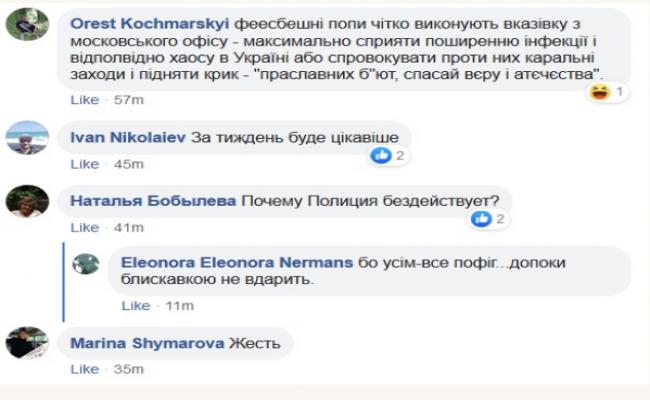
Task: Go to Eleonora Eleonora Nermans' profile
Action: (236, 262)
